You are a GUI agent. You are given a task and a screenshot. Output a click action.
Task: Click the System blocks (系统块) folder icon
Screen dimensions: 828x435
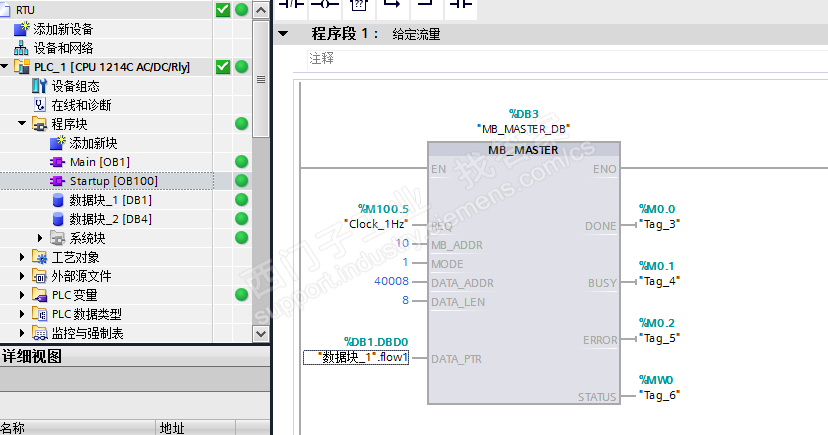coord(58,238)
